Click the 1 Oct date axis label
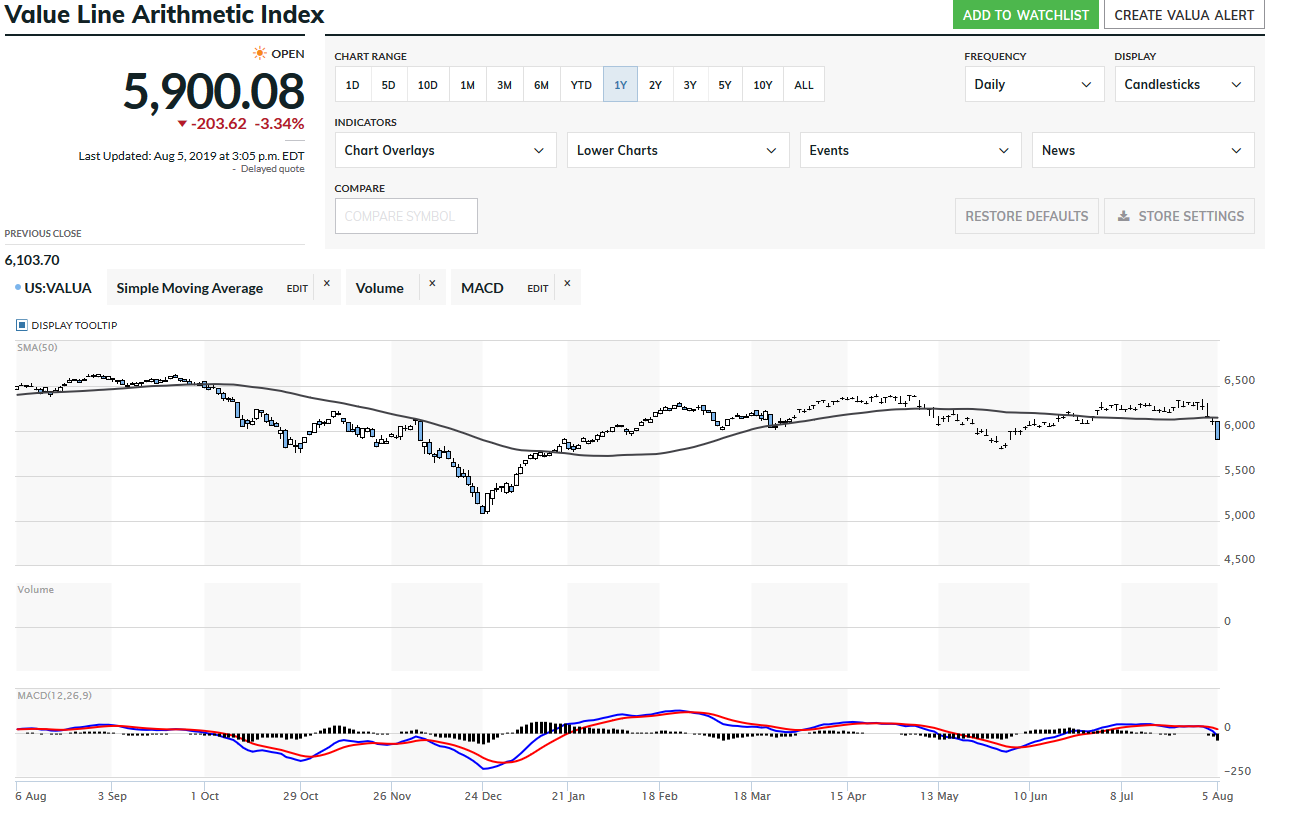The height and width of the screenshot is (827, 1291). [205, 797]
